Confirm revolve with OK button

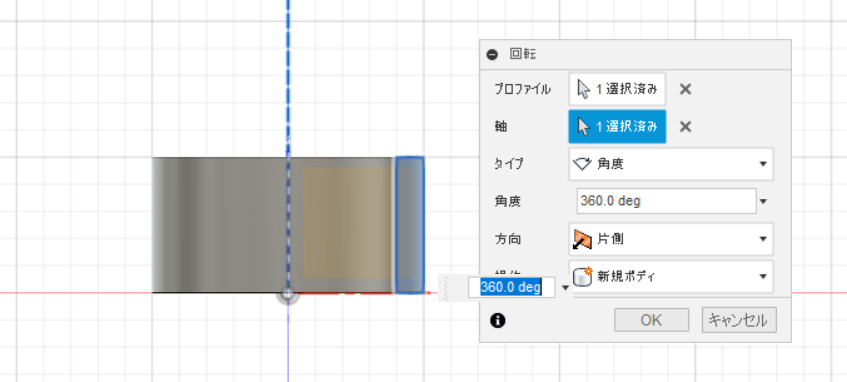click(x=651, y=320)
